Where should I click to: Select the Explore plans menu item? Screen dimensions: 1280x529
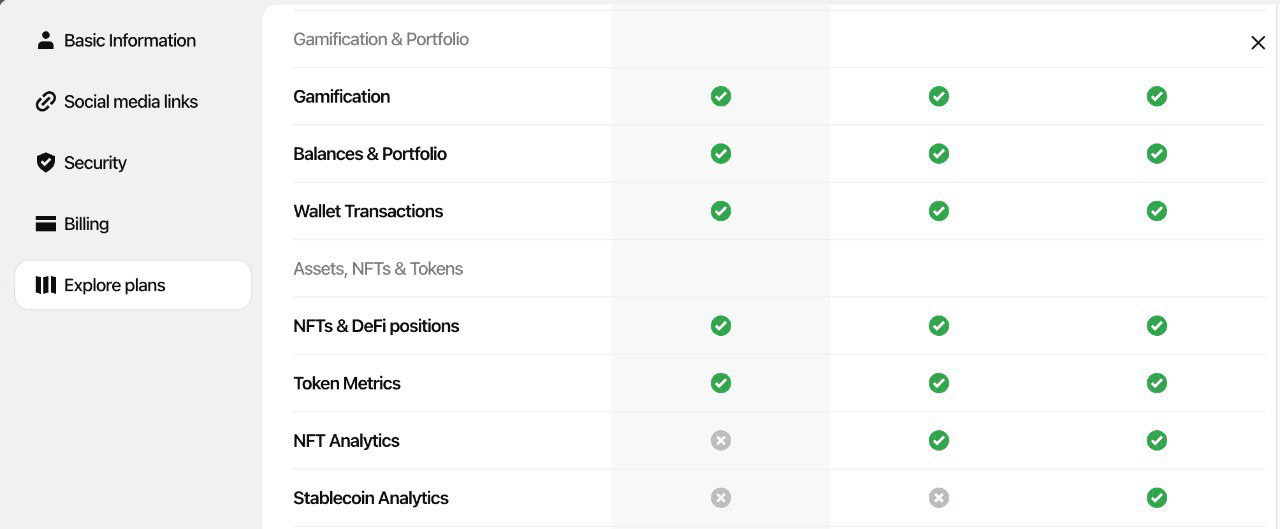coord(114,285)
